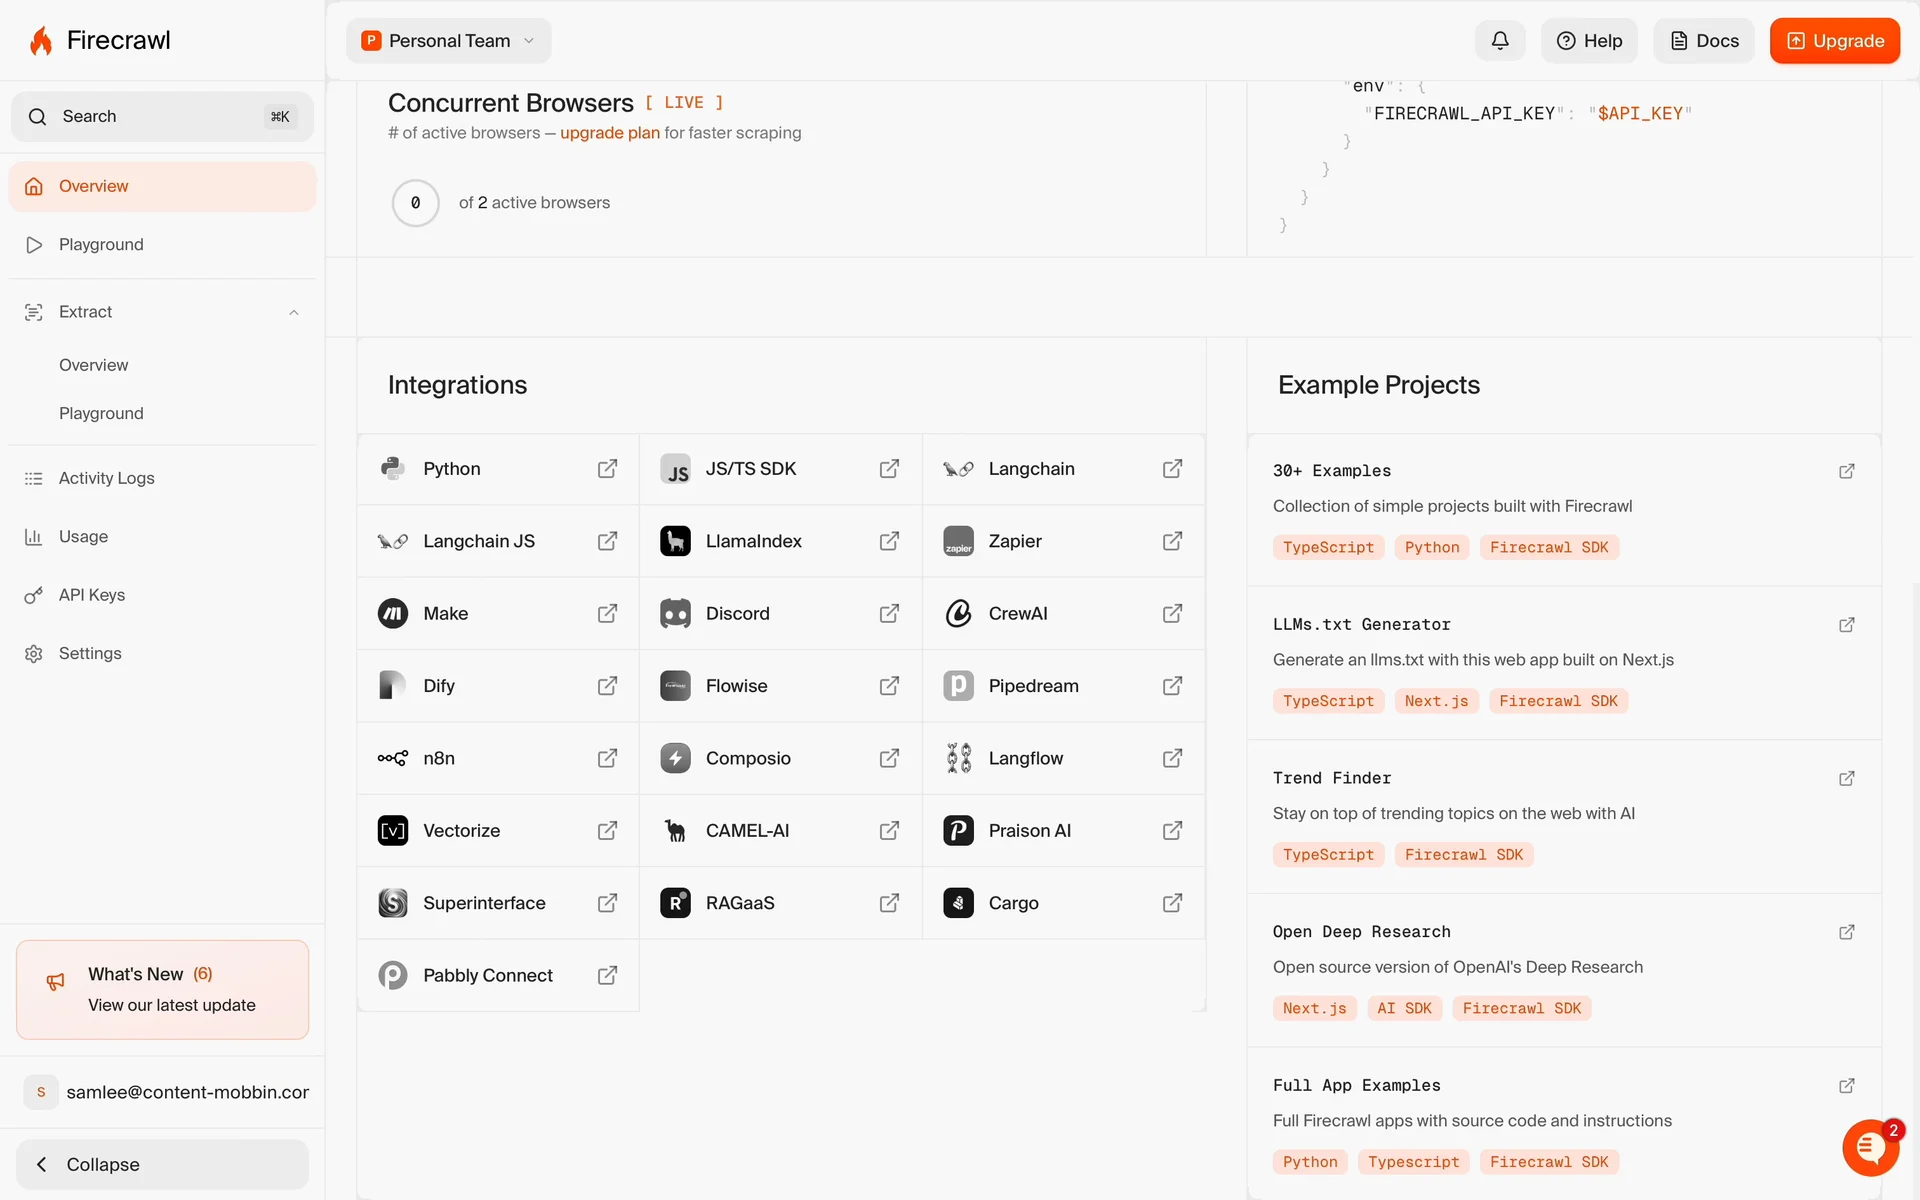Open the Docs button
The width and height of the screenshot is (1920, 1200).
[x=1704, y=41]
